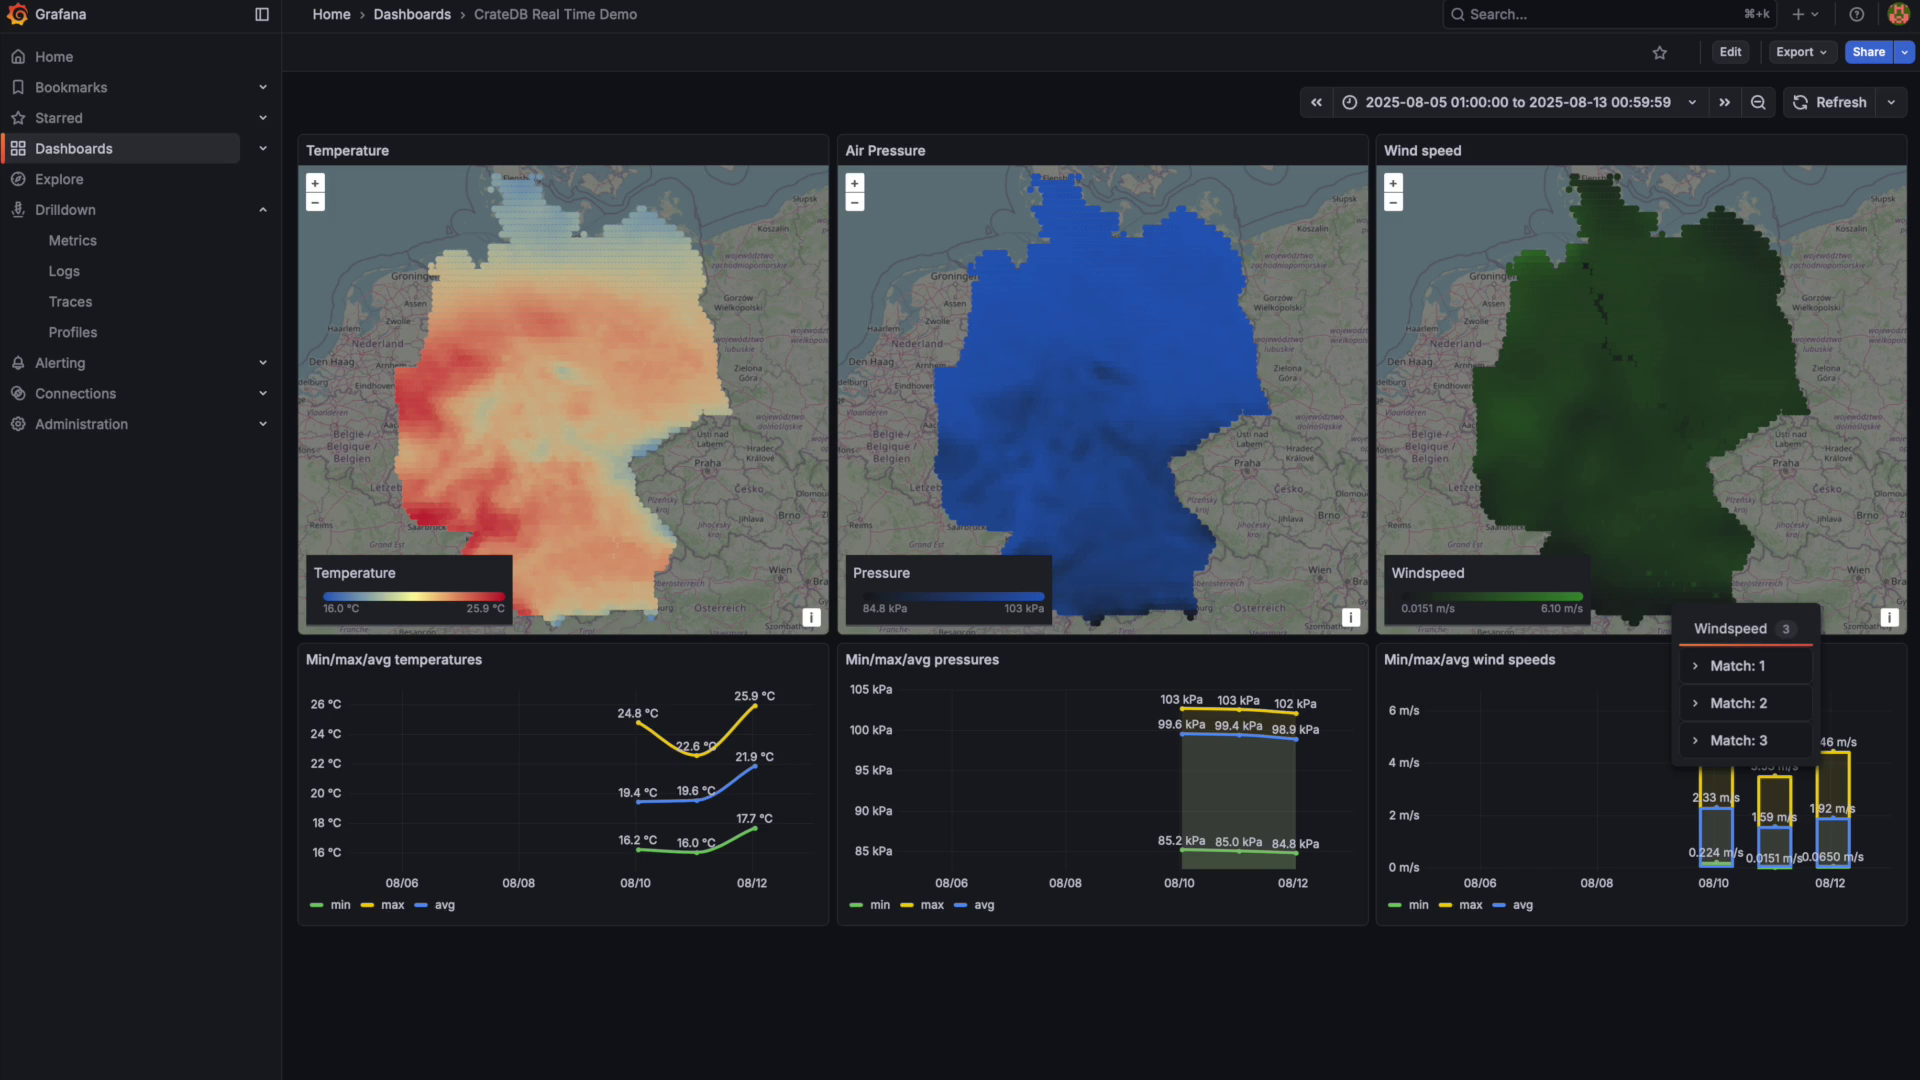Expand the Bookmarks section chevron
This screenshot has height=1080, width=1920.
click(x=263, y=87)
